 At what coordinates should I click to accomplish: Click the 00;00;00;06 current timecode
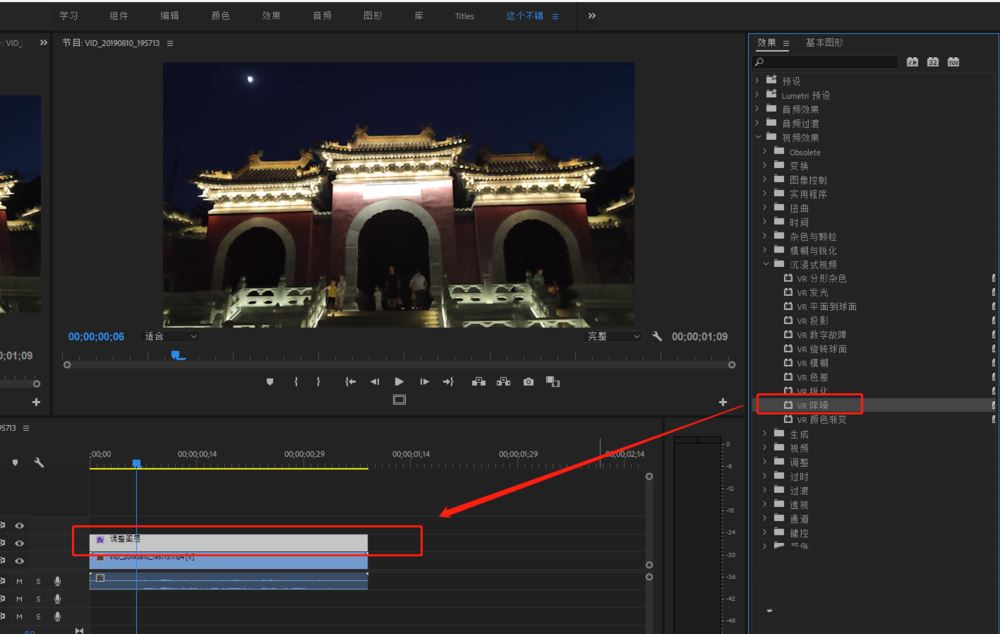coord(96,336)
